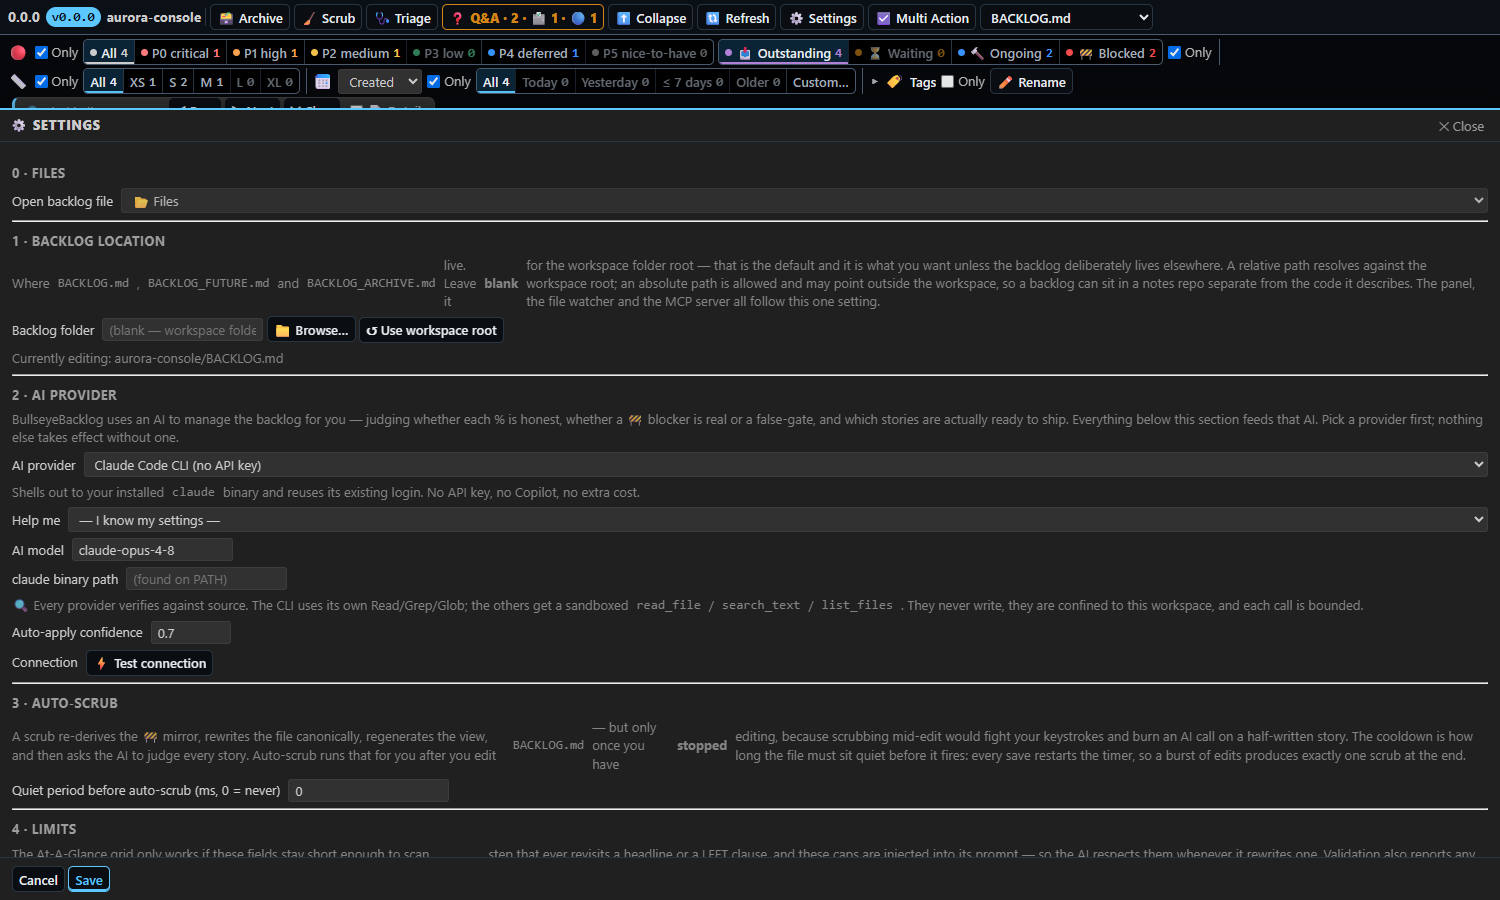1500x900 pixels.
Task: Activate Multi Action mode
Action: [922, 18]
